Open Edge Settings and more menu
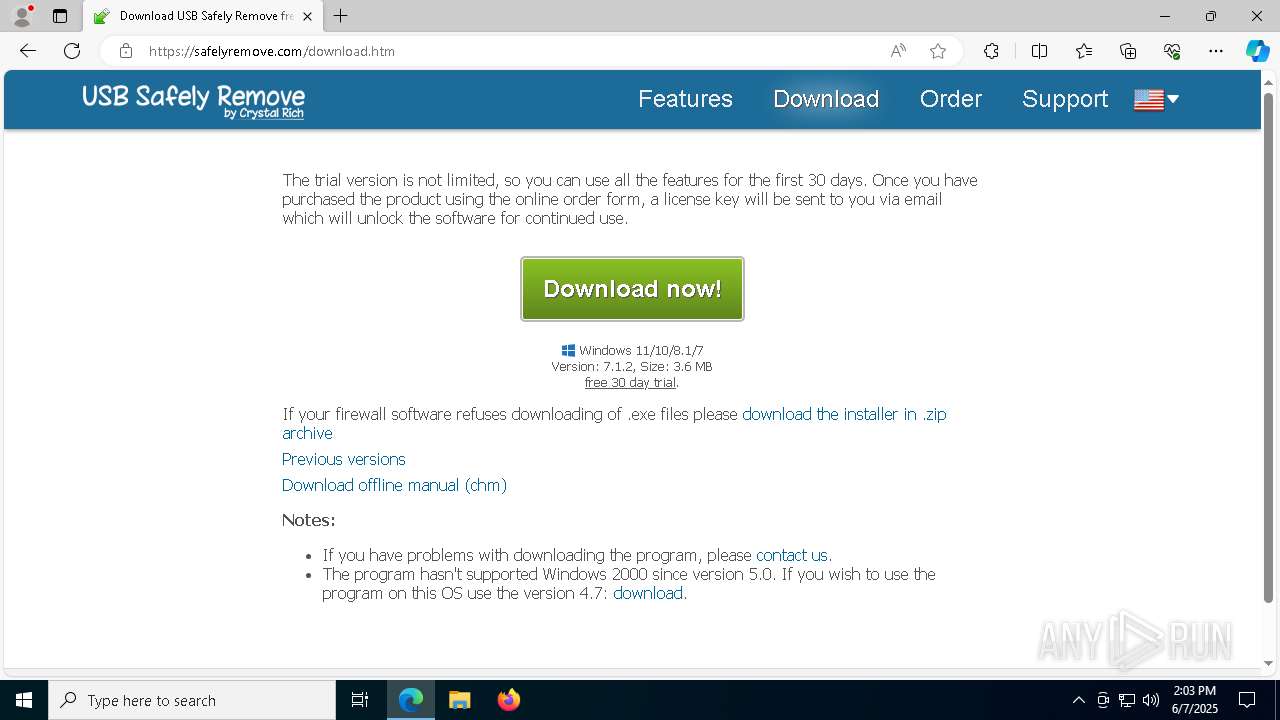 1216,51
